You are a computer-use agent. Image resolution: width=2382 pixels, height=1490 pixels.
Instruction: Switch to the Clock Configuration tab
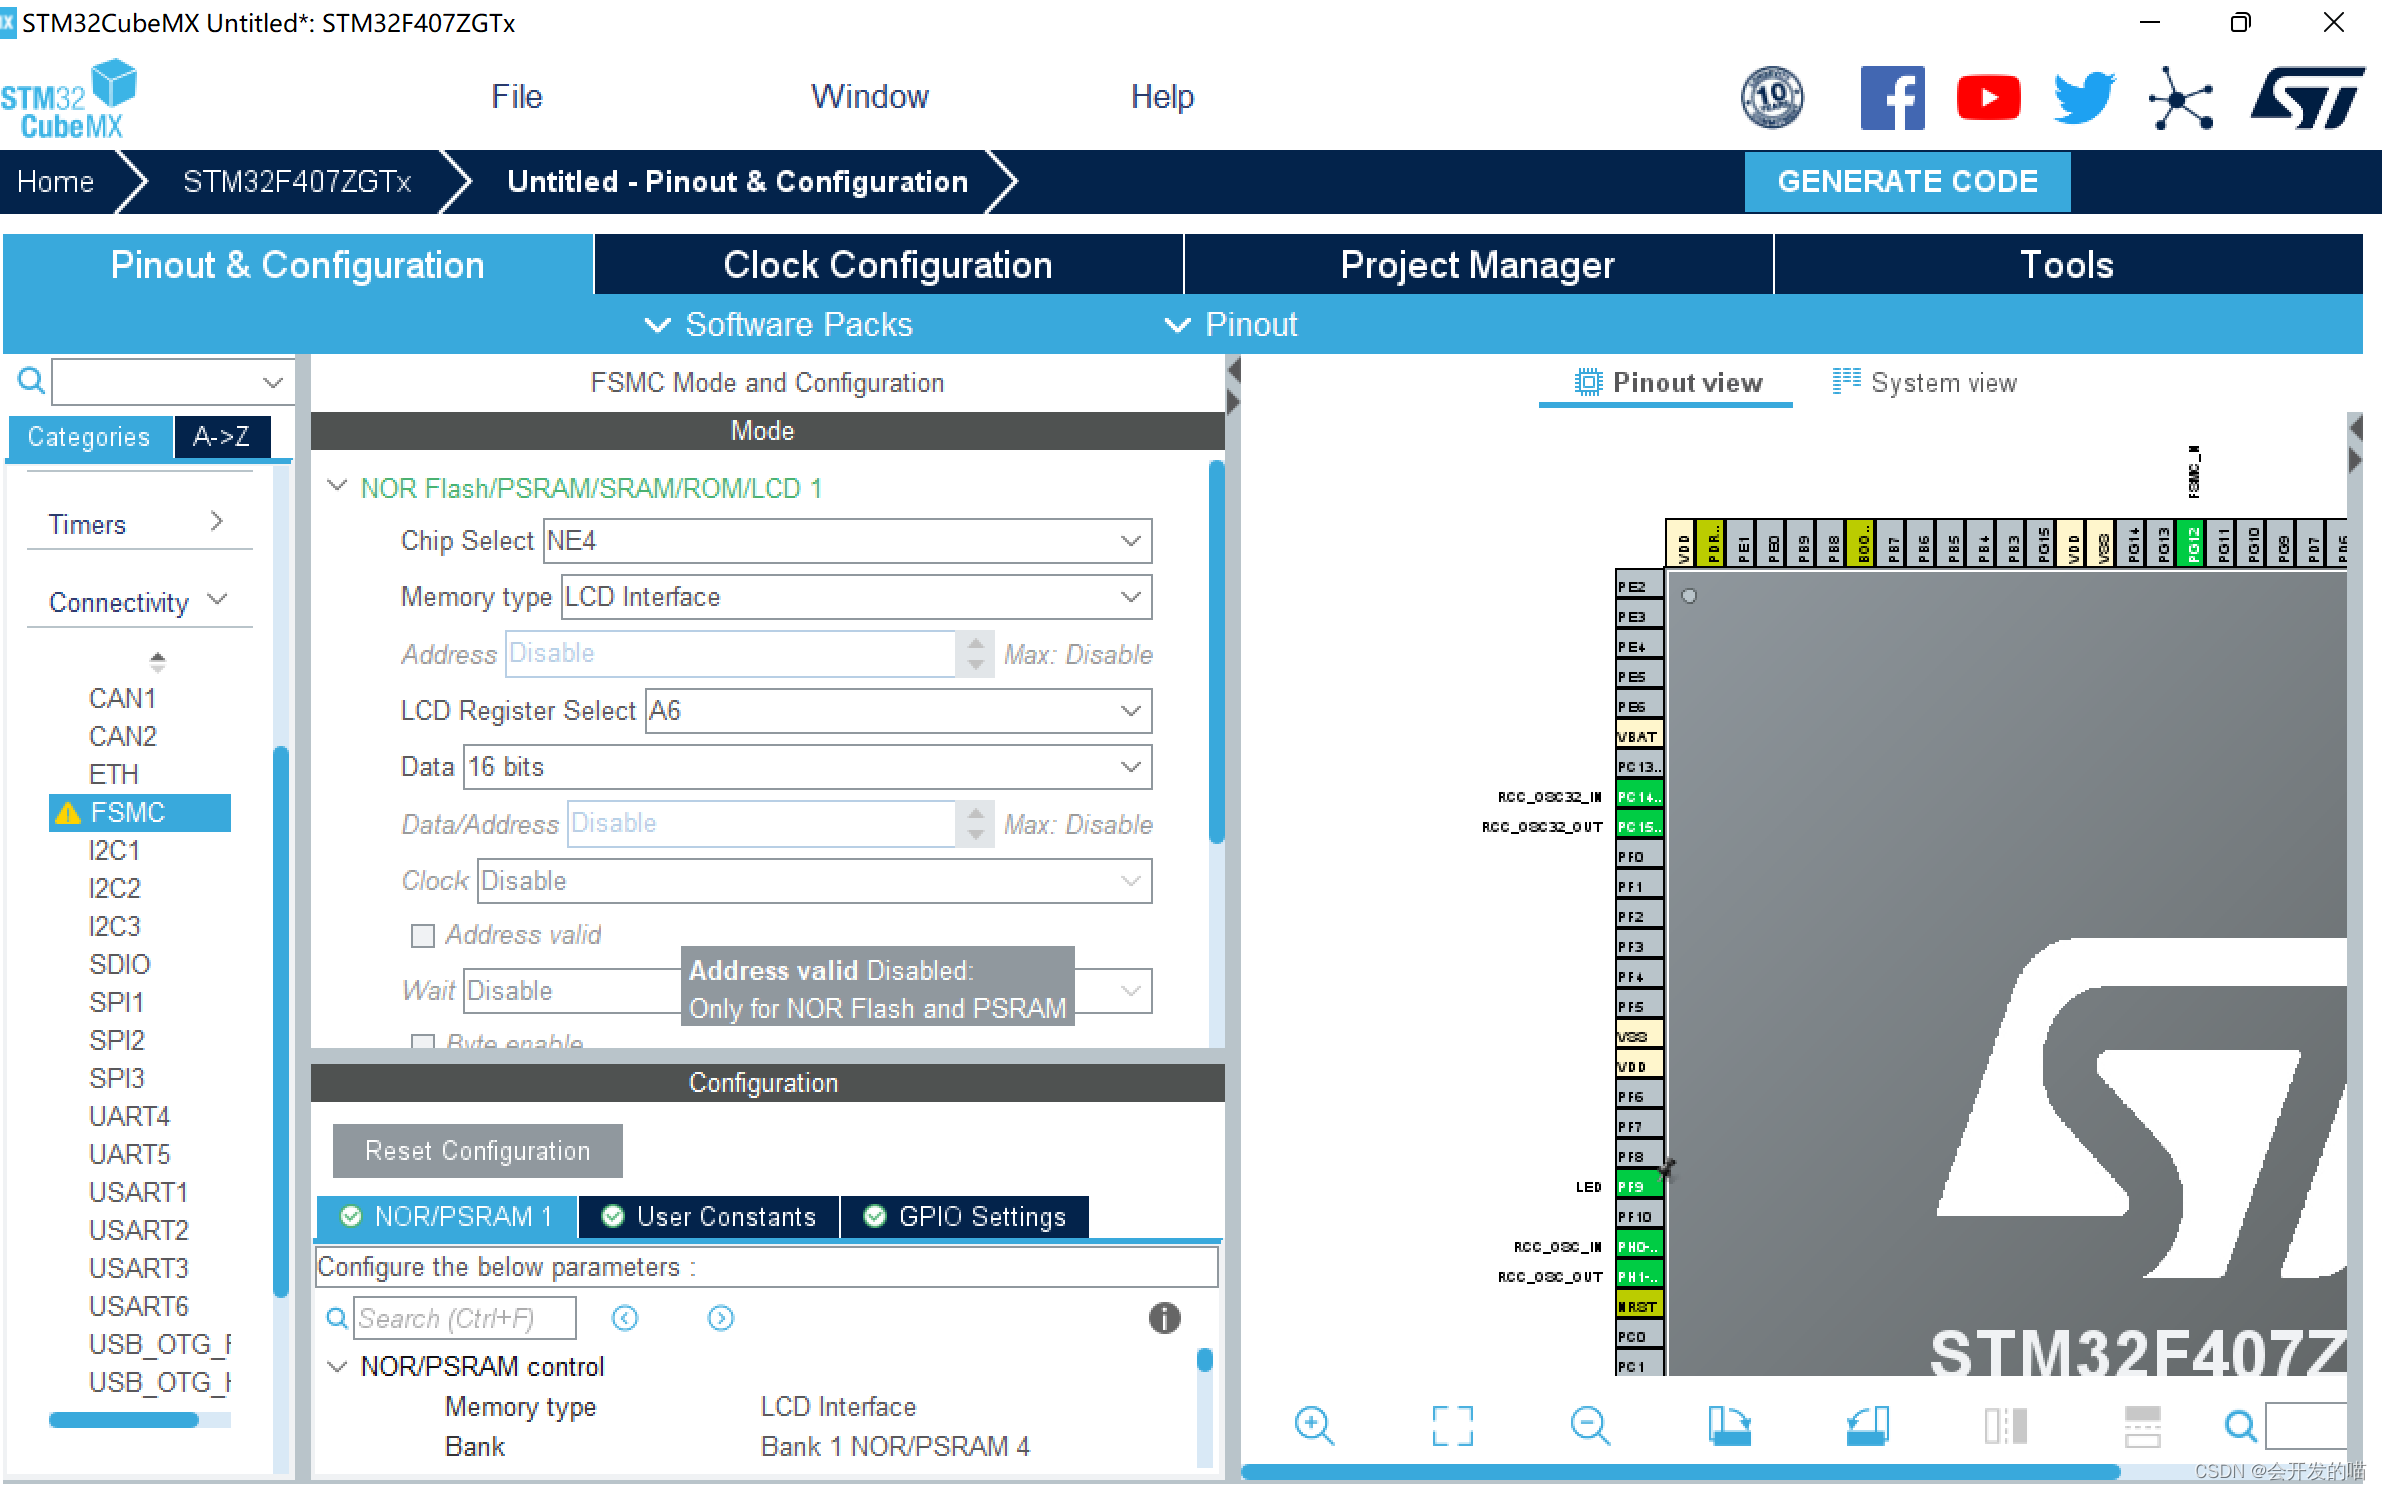click(x=887, y=265)
